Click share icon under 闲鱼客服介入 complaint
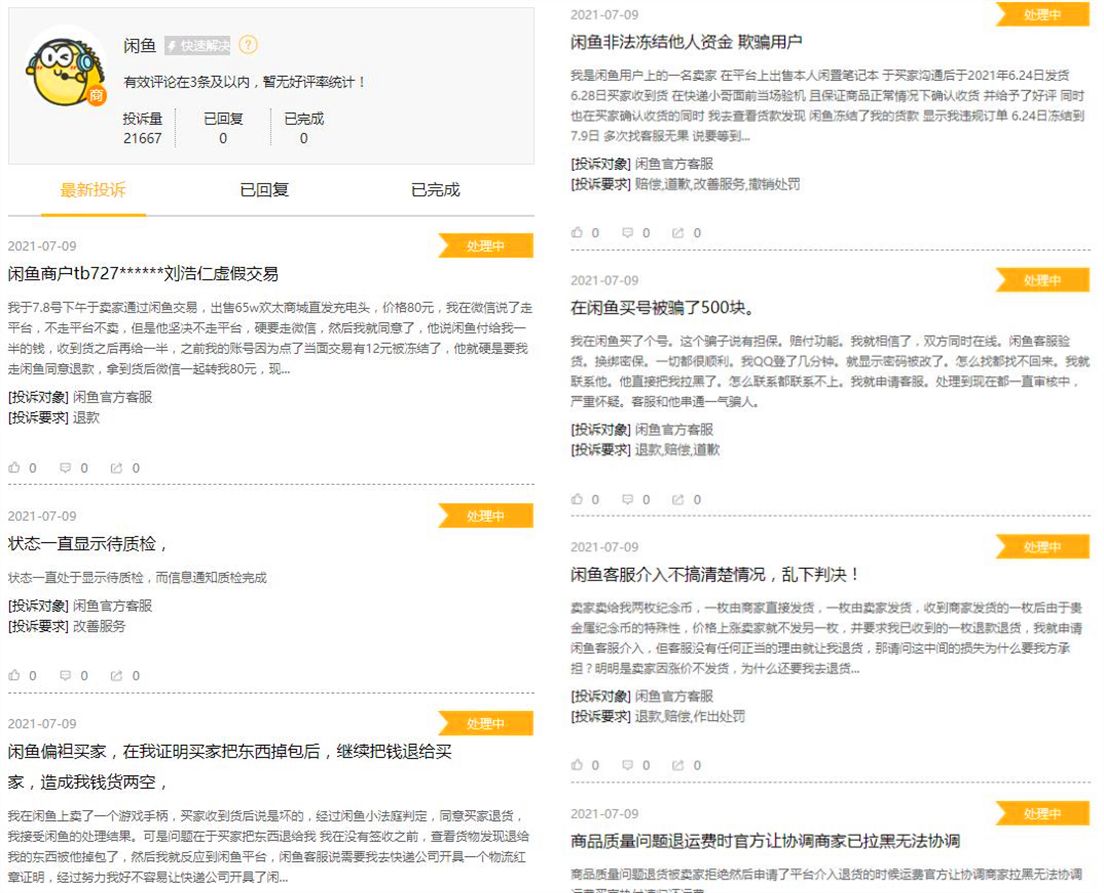Screen dimensions: 1104x893 [677, 765]
